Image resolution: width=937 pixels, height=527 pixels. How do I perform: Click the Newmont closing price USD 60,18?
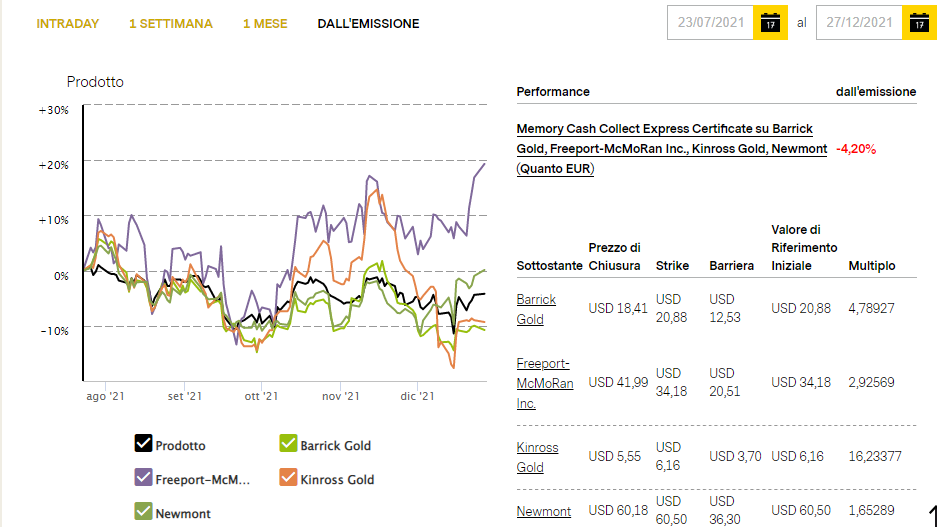(x=618, y=510)
